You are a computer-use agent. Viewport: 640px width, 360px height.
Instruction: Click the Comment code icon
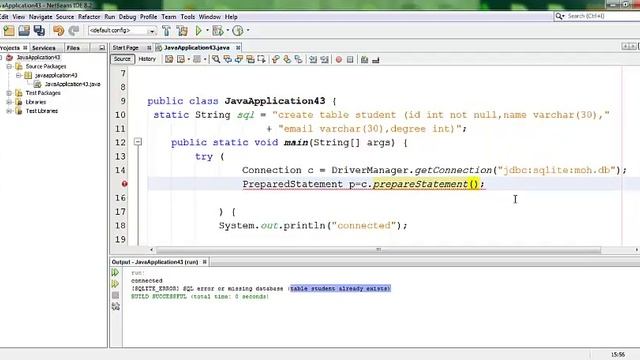(364, 60)
